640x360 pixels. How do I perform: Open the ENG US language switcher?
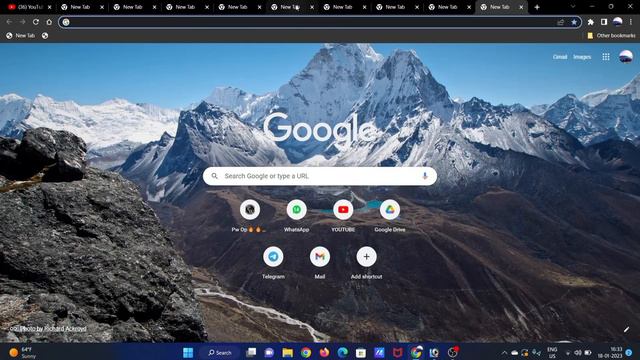(552, 353)
